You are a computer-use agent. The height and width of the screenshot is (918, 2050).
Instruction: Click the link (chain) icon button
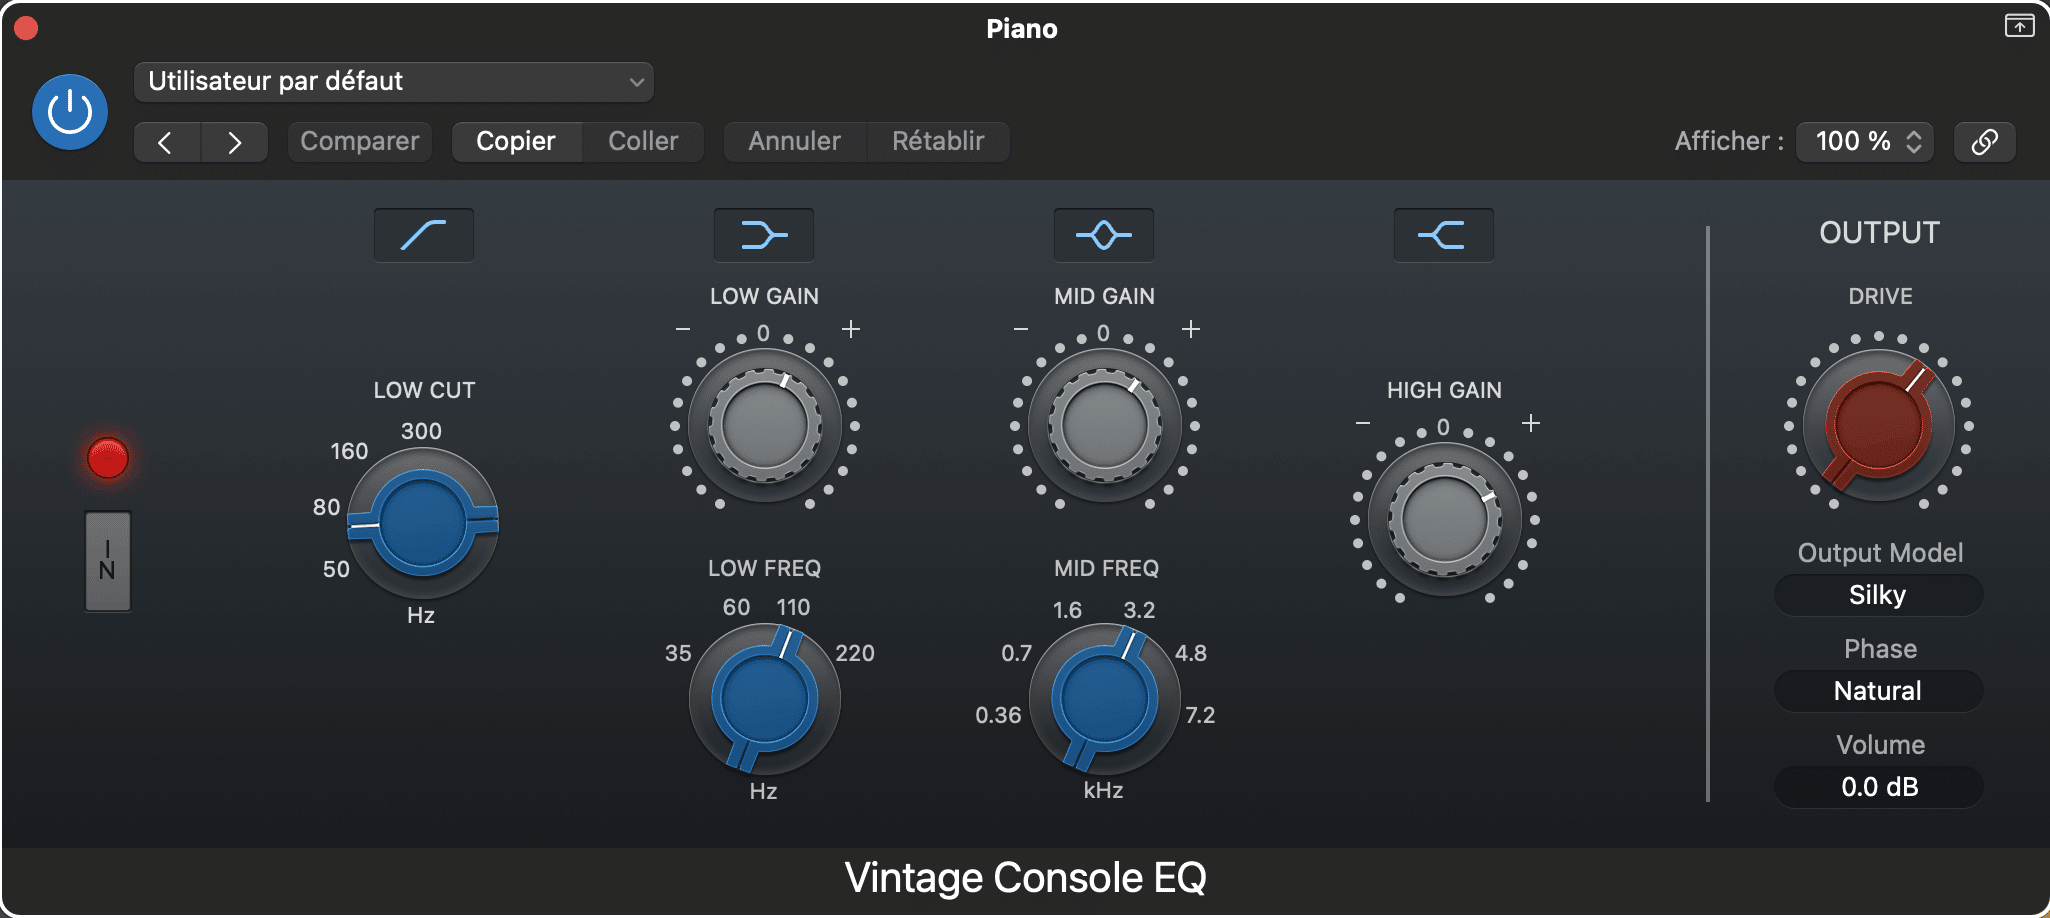pos(1985,142)
